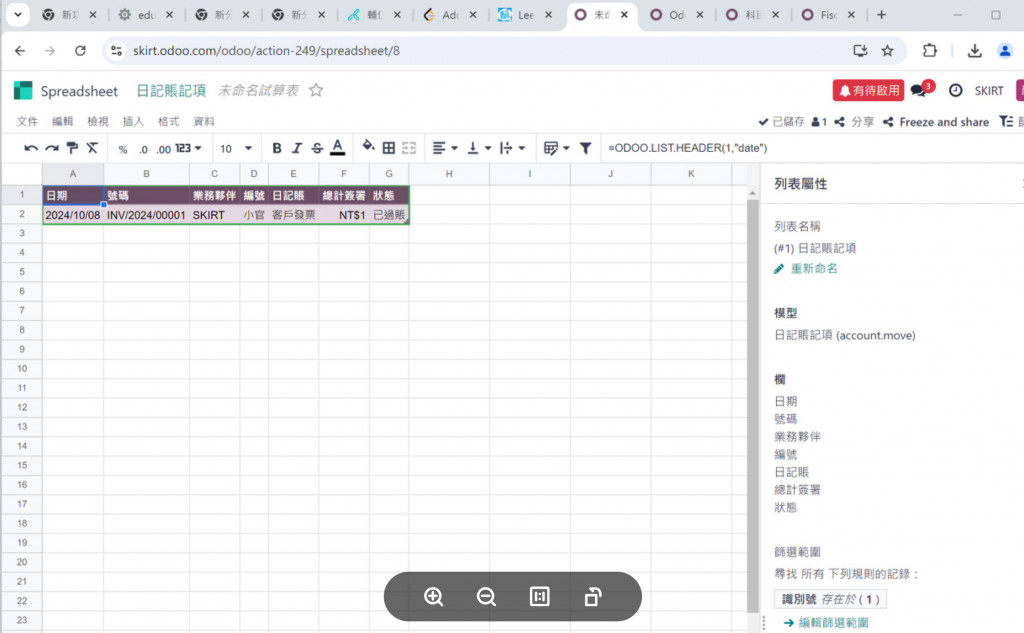The image size is (1024, 633).
Task: Click the zoom in magnifier icon
Action: pyautogui.click(x=434, y=596)
